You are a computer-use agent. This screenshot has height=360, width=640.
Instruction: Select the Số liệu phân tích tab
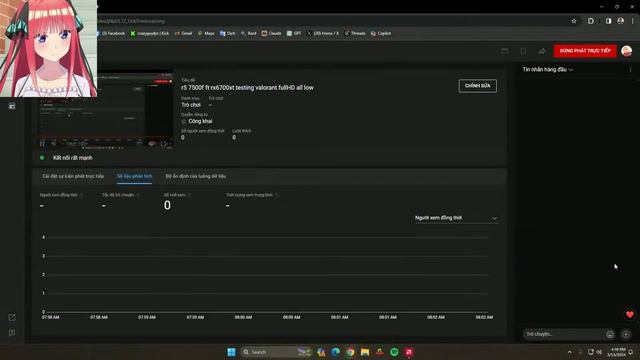pos(134,176)
